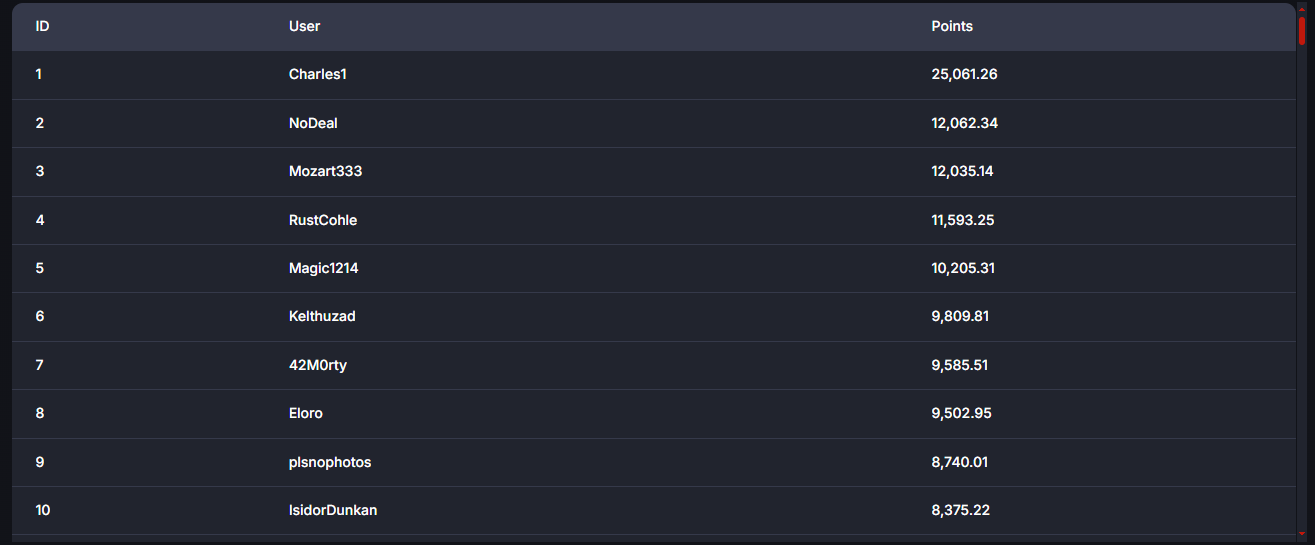
Task: Click the ID cell showing 10
Action: coord(43,510)
